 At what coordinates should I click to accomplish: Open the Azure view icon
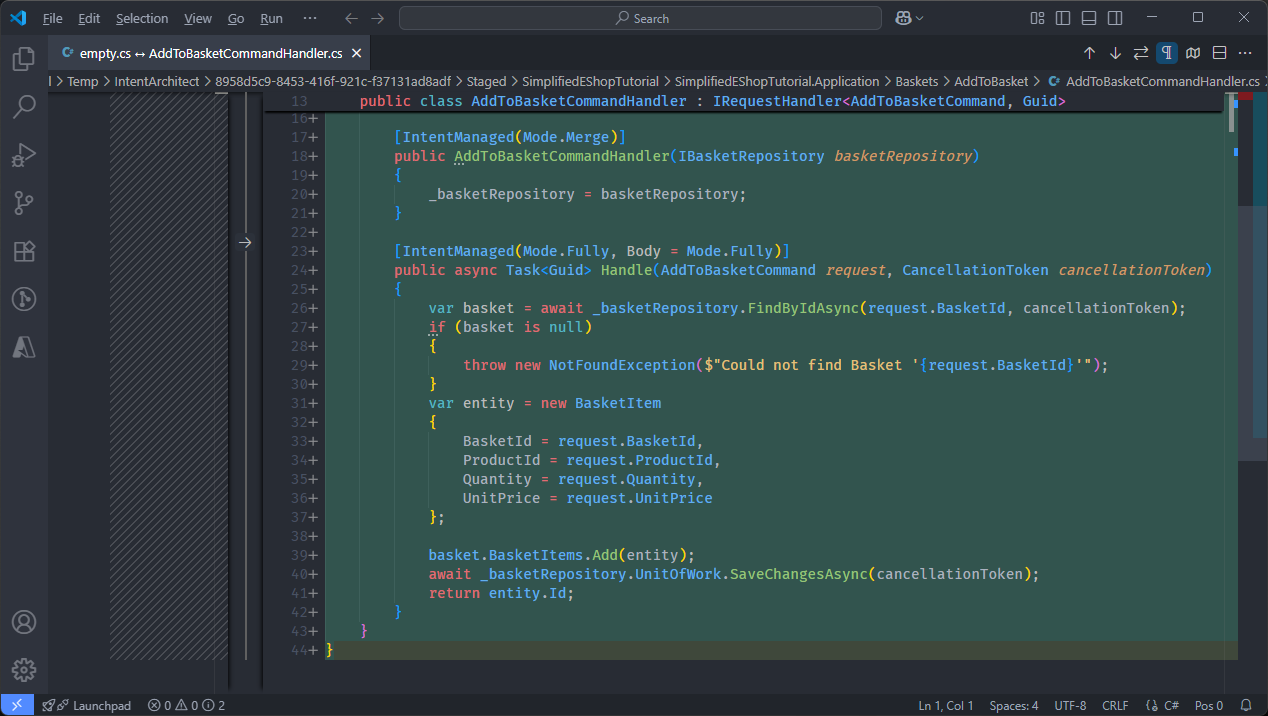point(24,347)
